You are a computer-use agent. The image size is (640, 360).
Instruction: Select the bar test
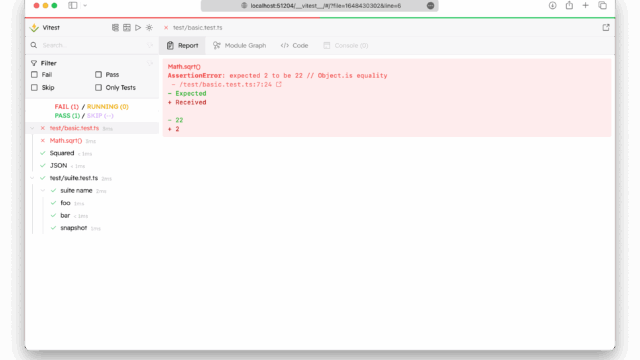(92, 216)
